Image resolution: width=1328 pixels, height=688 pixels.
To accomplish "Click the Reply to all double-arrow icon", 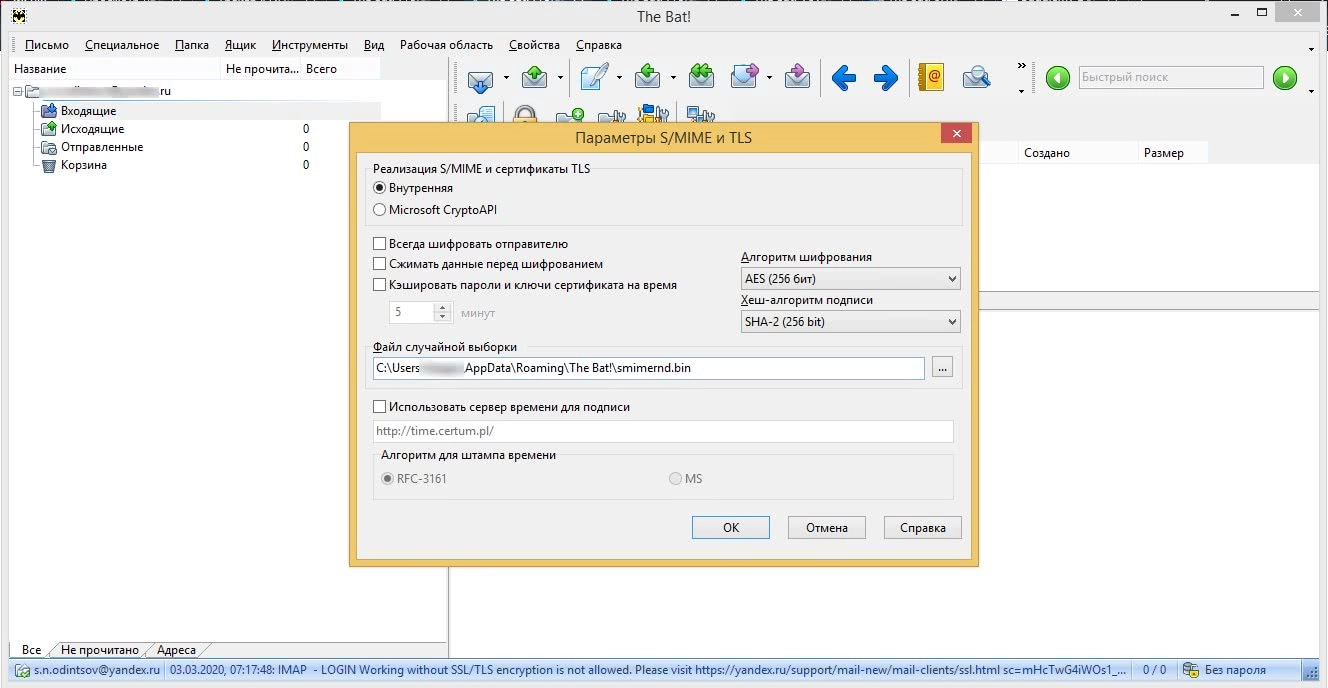I will [x=702, y=78].
